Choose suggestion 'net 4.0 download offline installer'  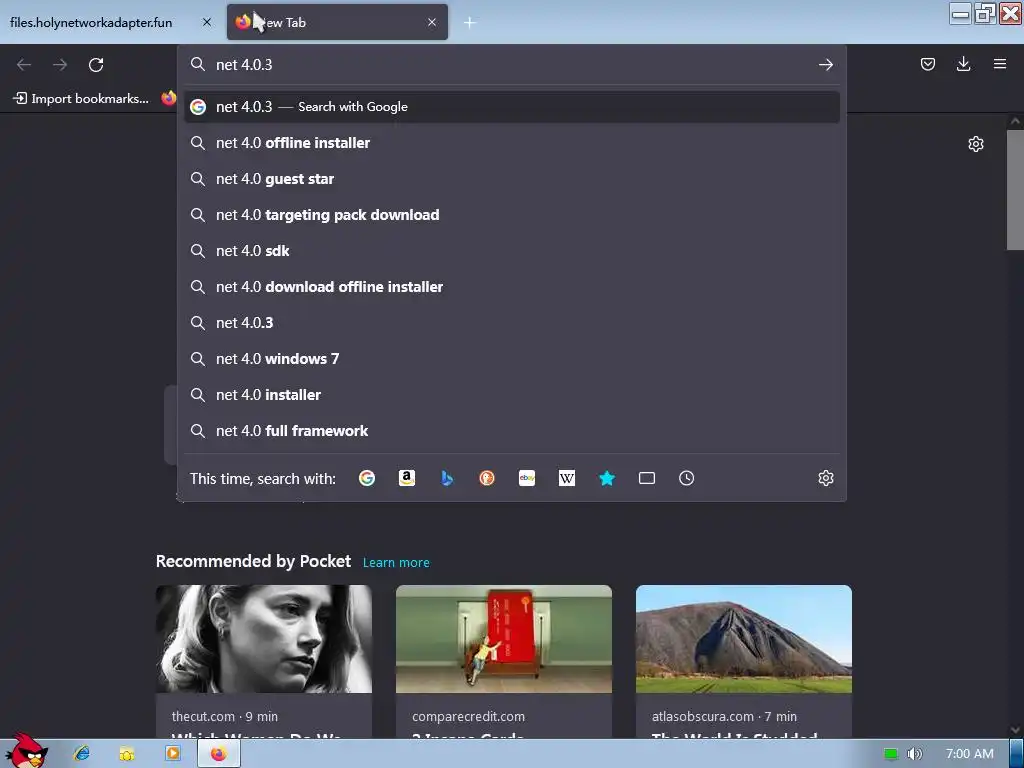pyautogui.click(x=512, y=286)
